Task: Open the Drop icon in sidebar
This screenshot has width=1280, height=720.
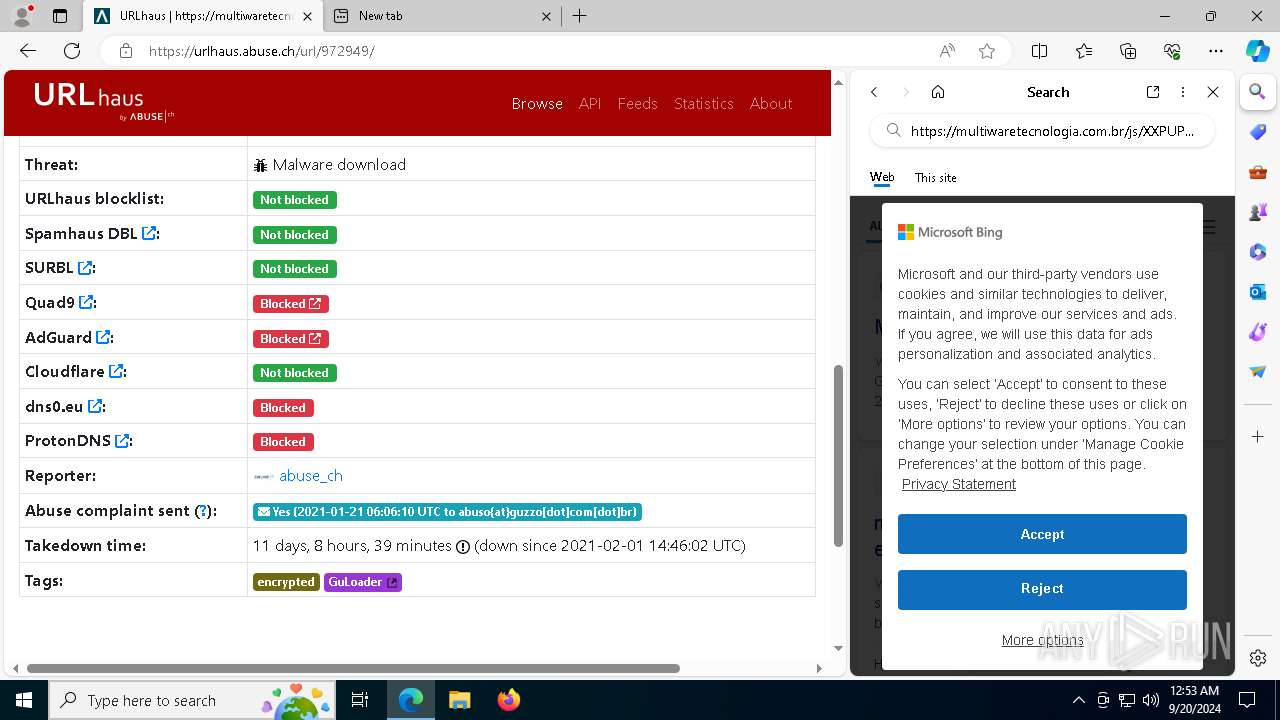Action: (x=1258, y=372)
